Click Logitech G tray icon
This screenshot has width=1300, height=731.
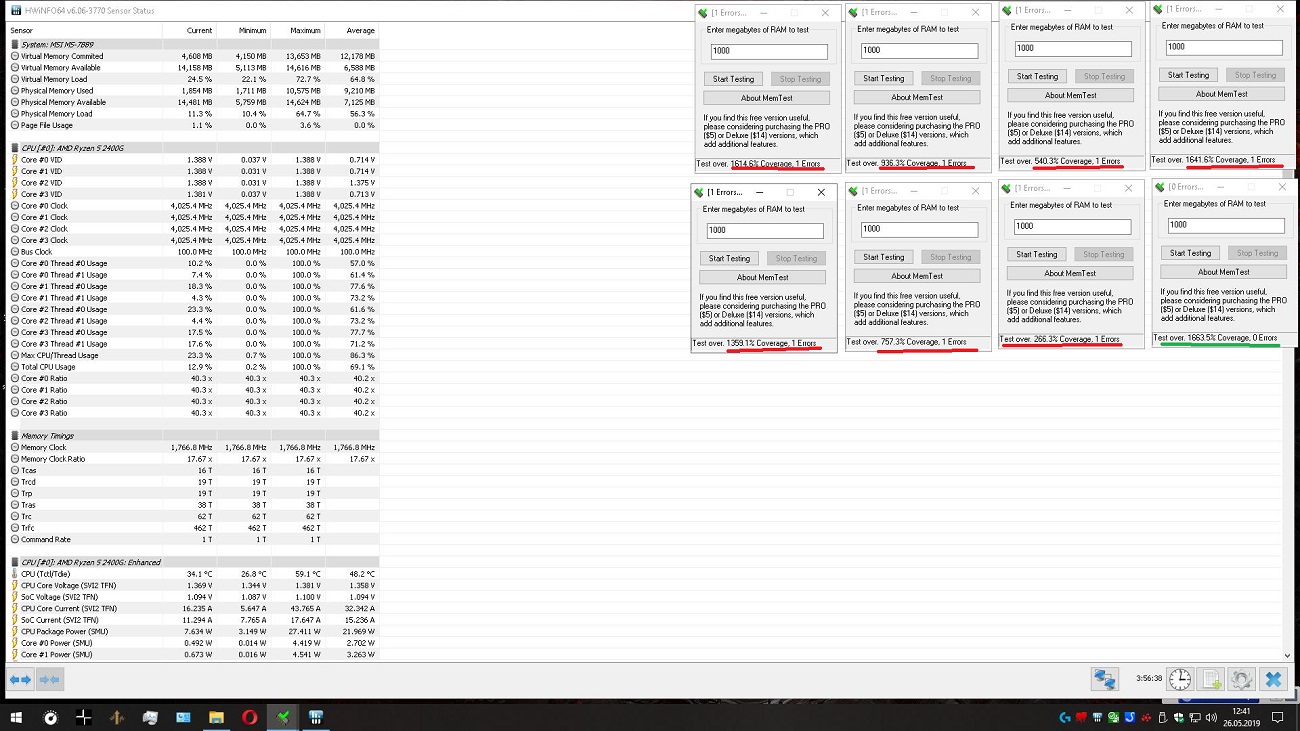(x=1065, y=717)
